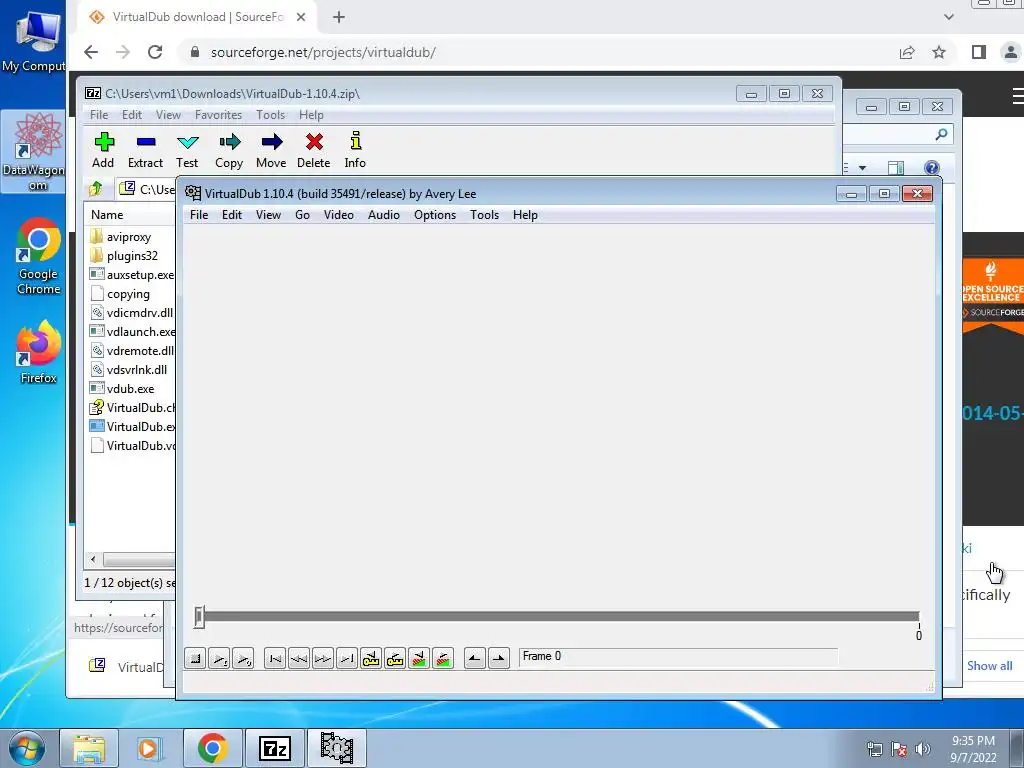
Task: Open the VirtualDub Video menu
Action: click(339, 215)
